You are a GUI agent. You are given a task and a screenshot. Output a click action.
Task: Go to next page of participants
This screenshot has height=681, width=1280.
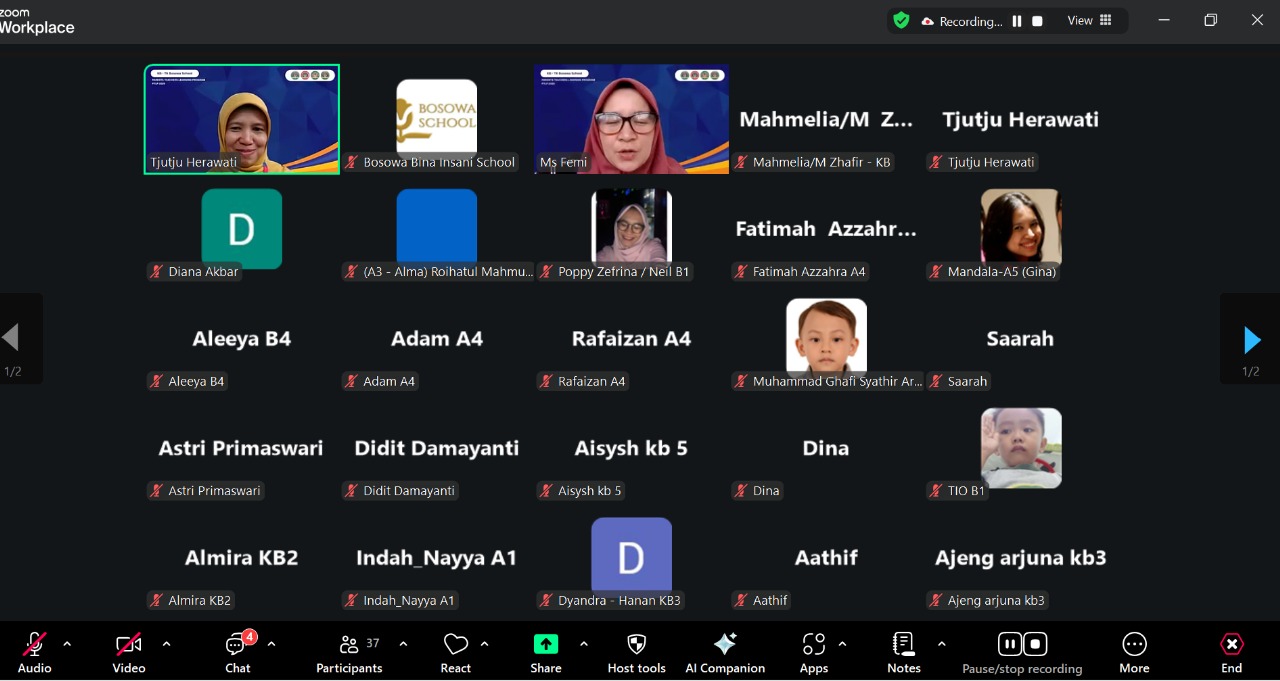[x=1251, y=340]
